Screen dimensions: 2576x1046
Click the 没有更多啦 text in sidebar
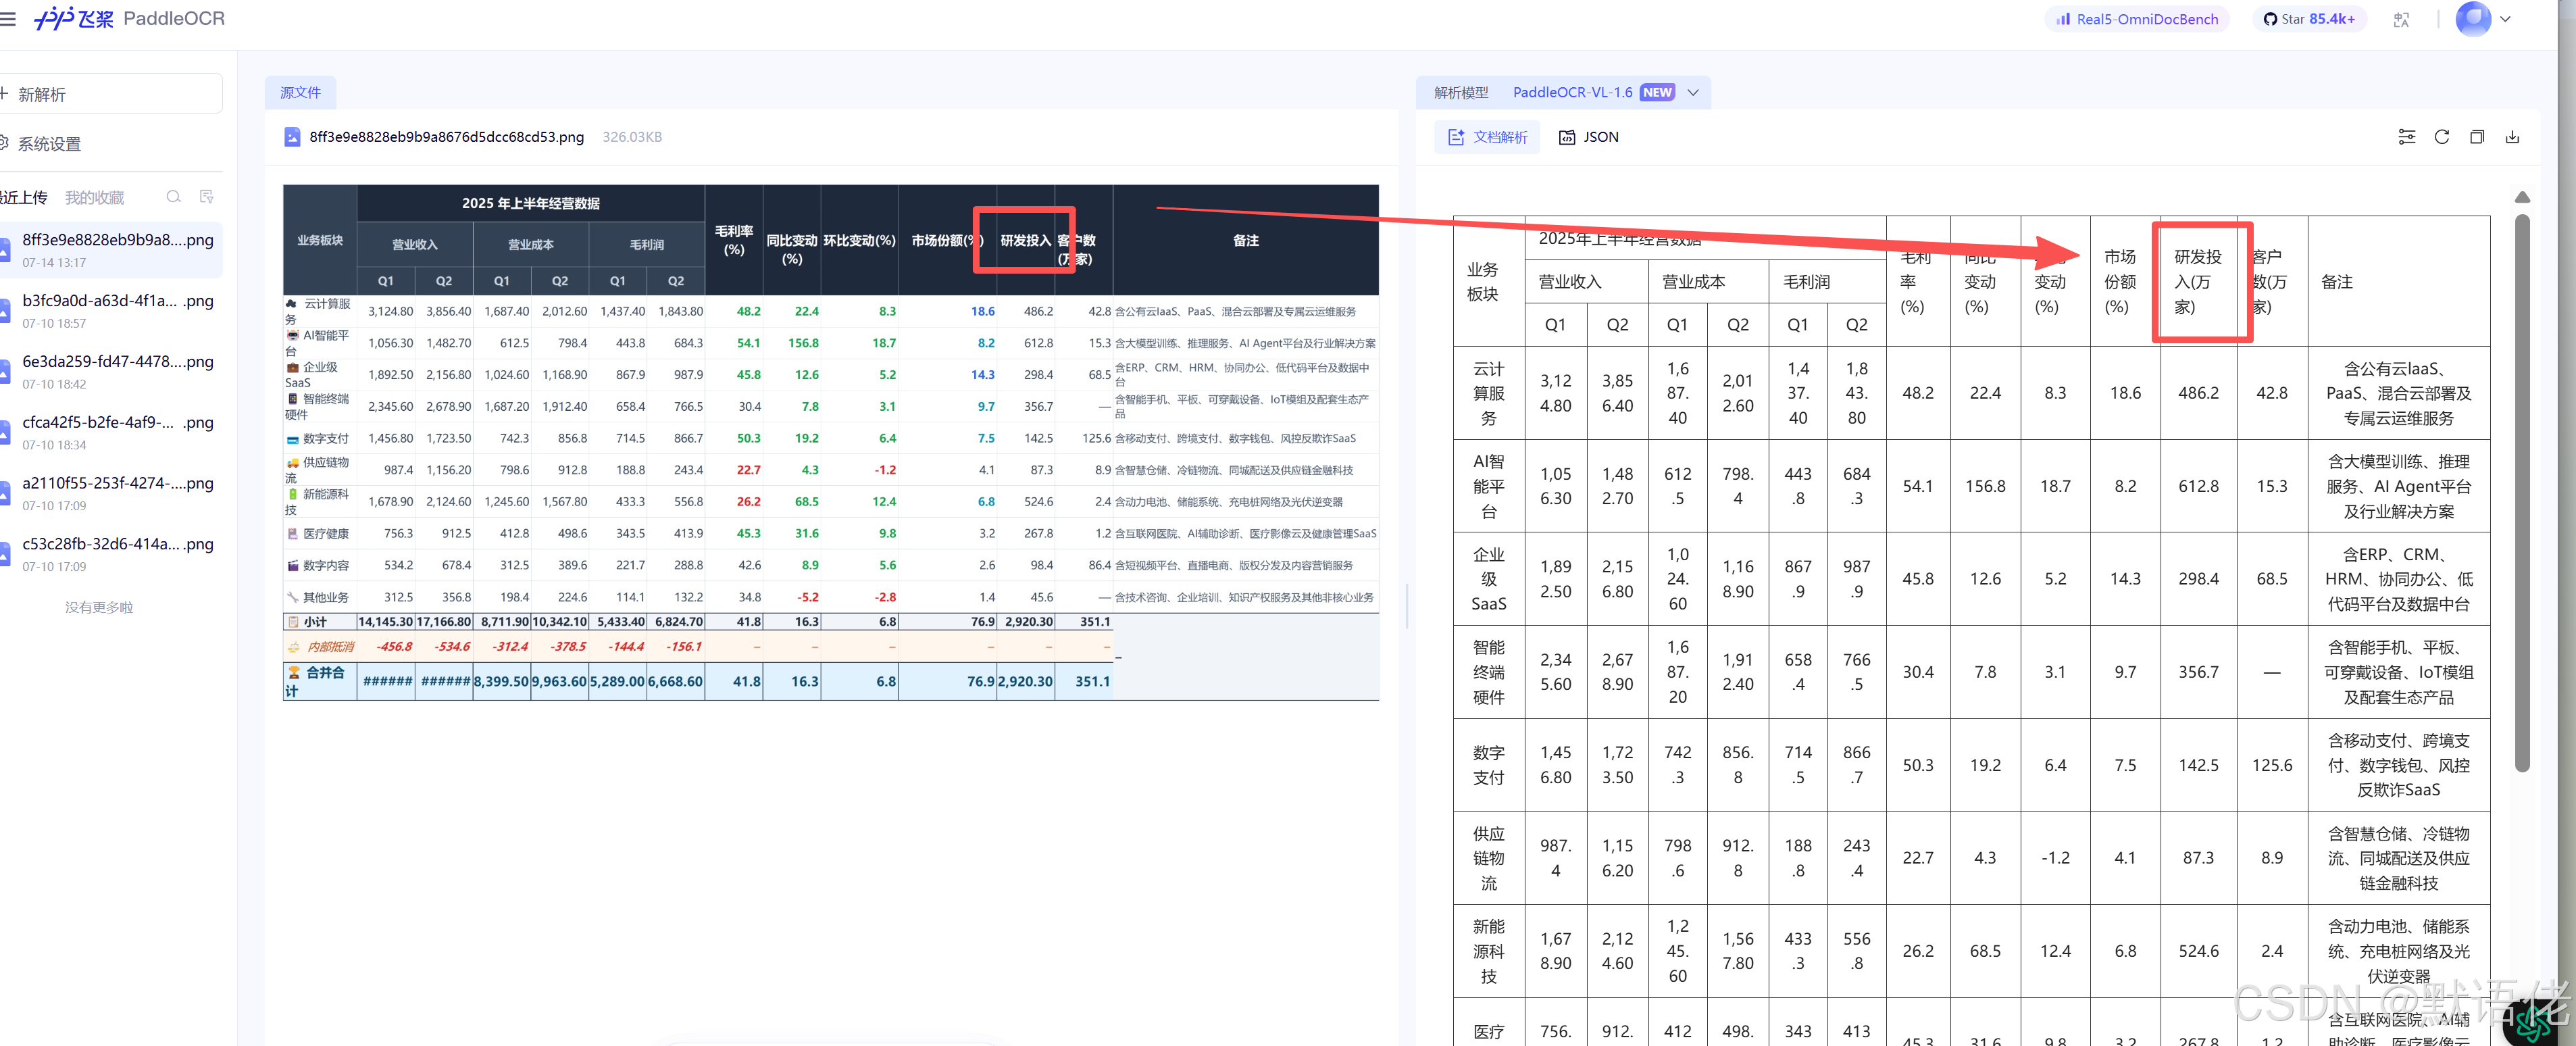pos(99,607)
